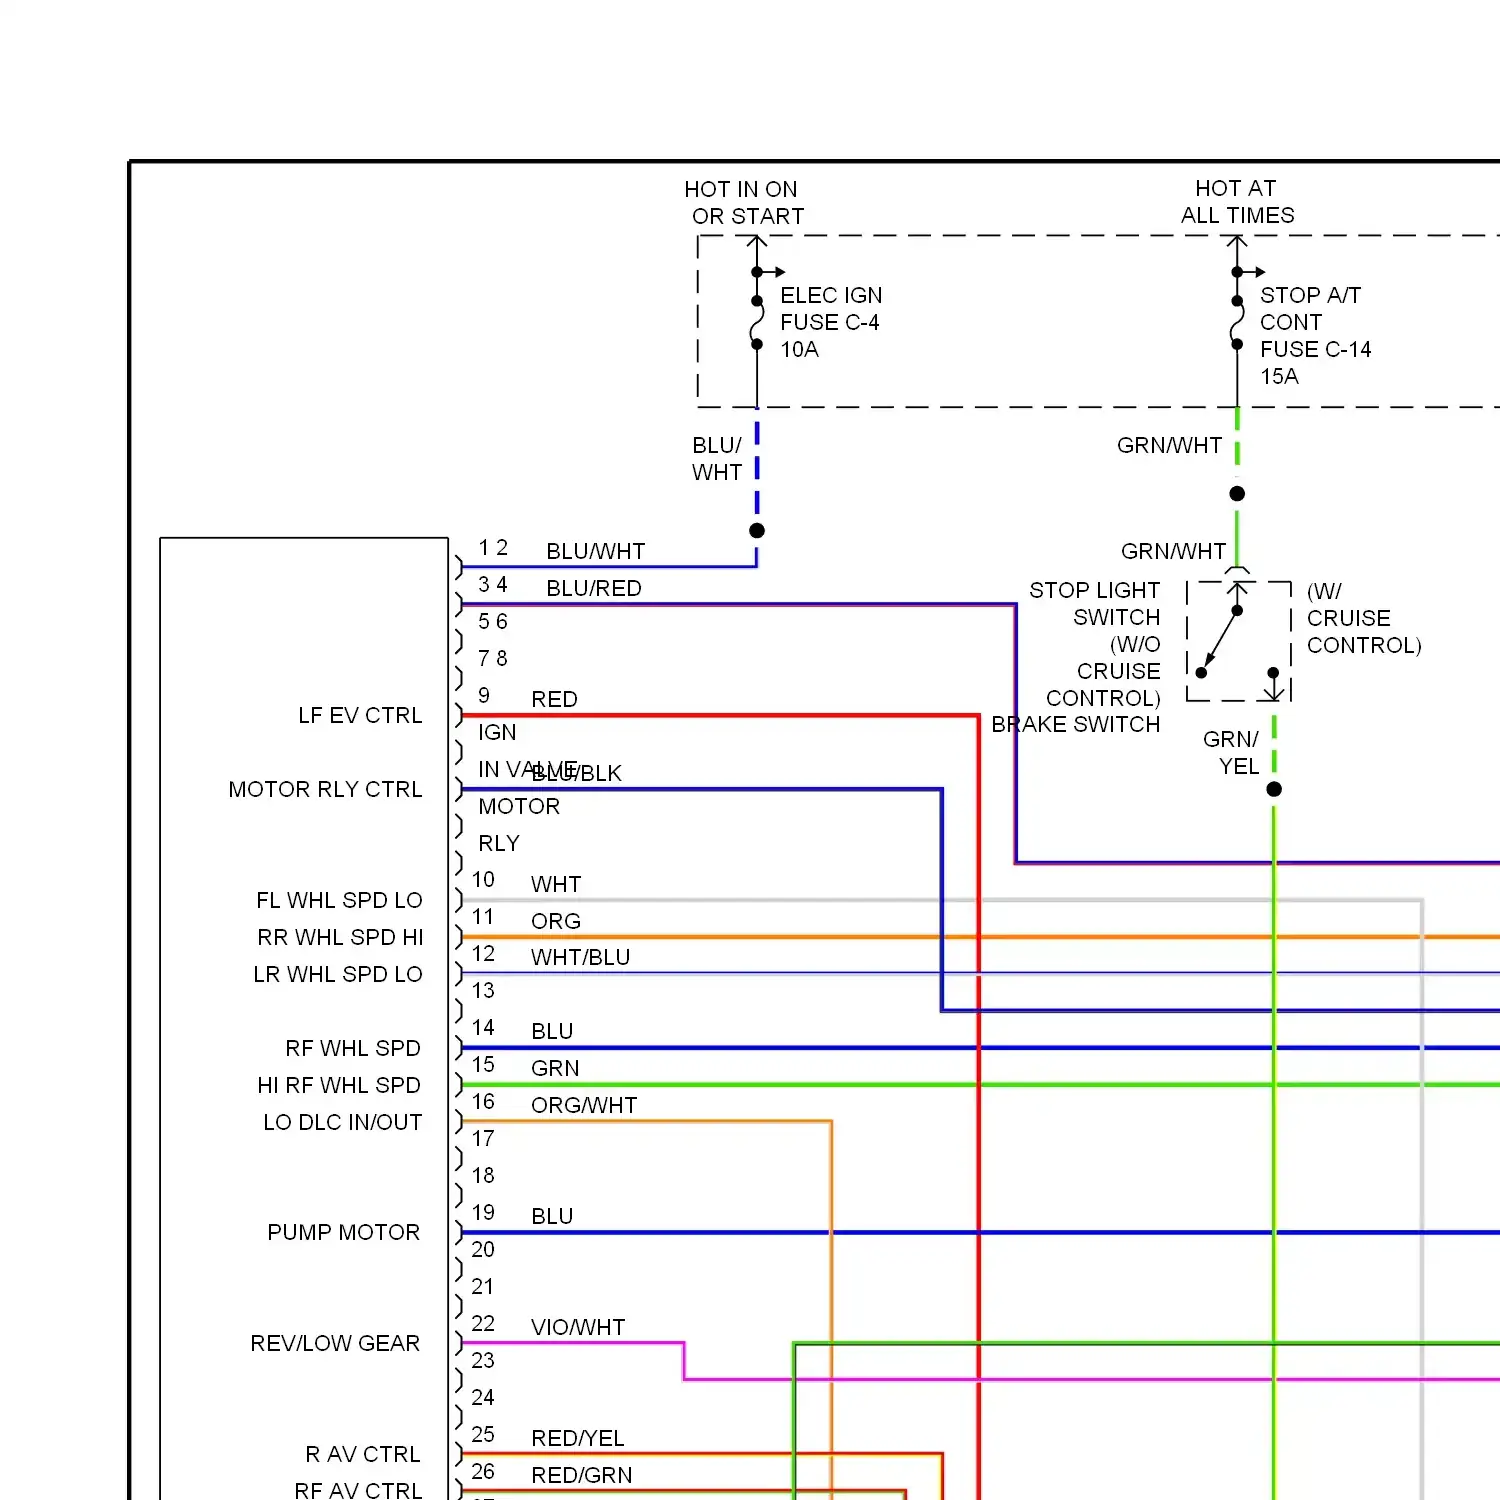Select the 'STOP LIGHT SWITCH (W/O CRUISE CONTROL)' text
This screenshot has height=1500, width=1500.
1095,644
